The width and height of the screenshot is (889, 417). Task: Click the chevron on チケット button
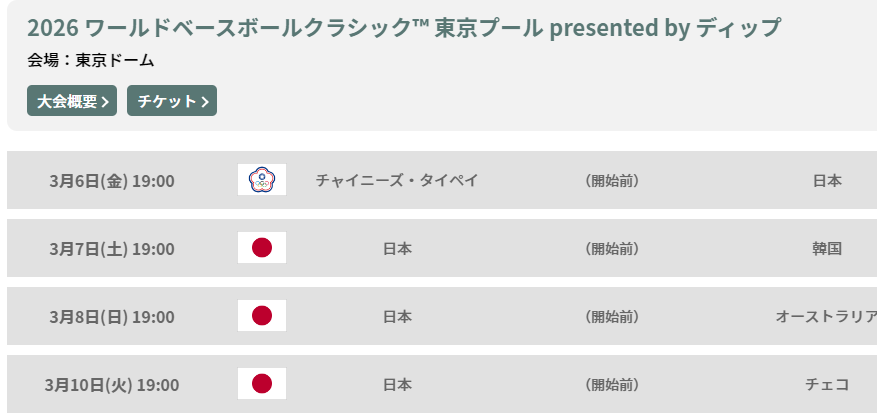click(205, 102)
